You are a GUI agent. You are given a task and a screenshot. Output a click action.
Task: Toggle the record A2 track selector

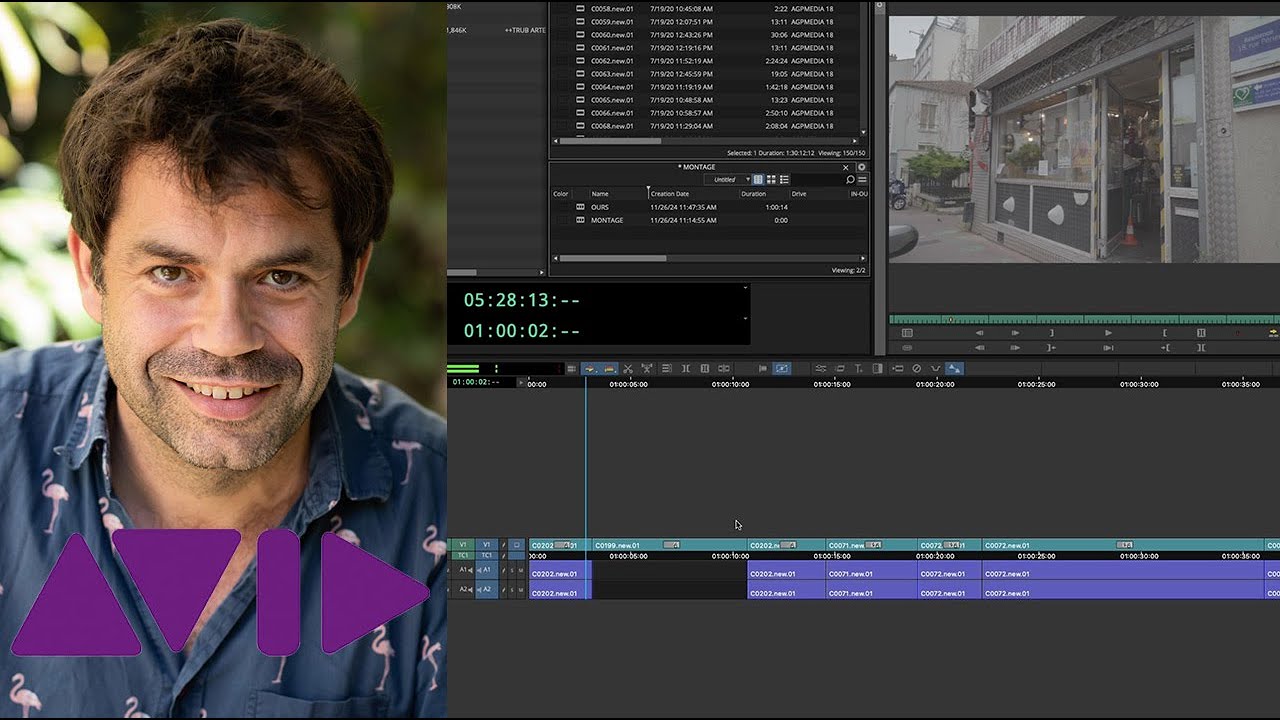click(x=487, y=589)
